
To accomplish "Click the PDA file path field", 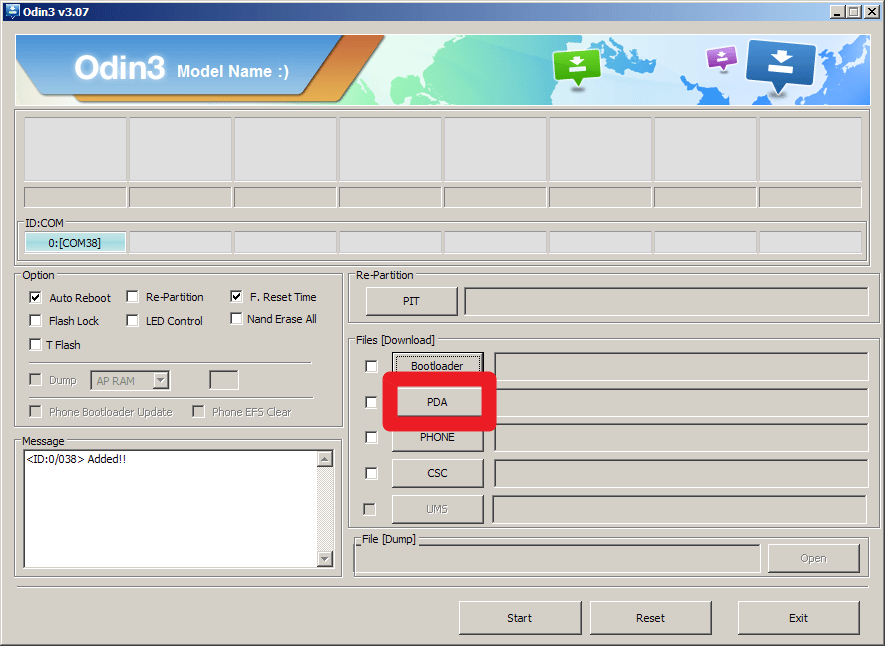I will (682, 402).
